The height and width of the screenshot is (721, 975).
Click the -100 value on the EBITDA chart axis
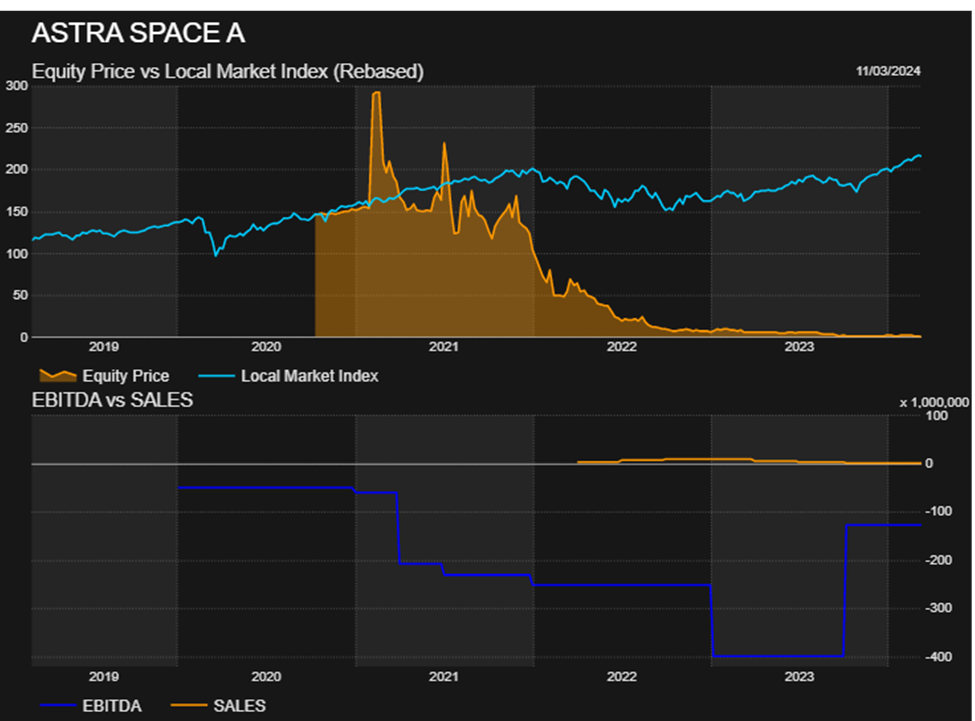939,512
